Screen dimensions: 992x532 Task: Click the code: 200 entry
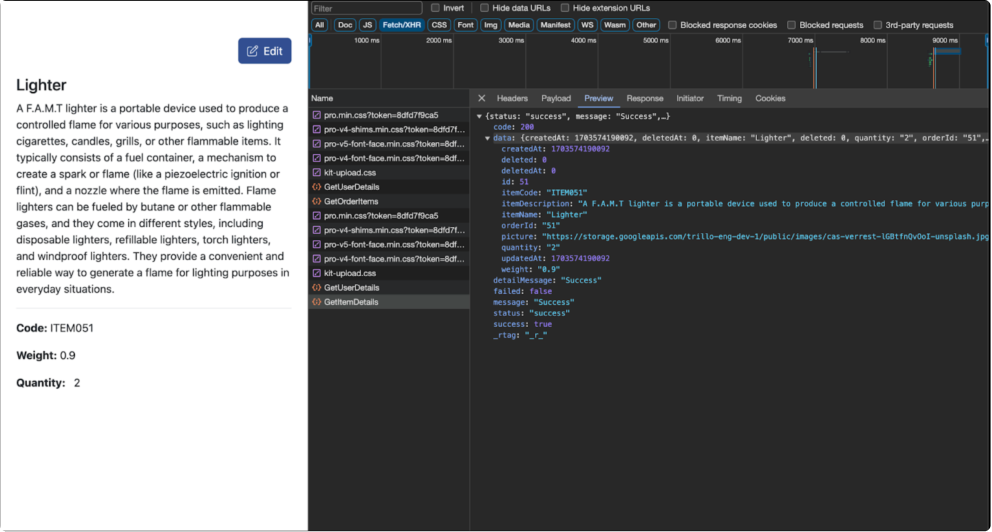pos(513,127)
